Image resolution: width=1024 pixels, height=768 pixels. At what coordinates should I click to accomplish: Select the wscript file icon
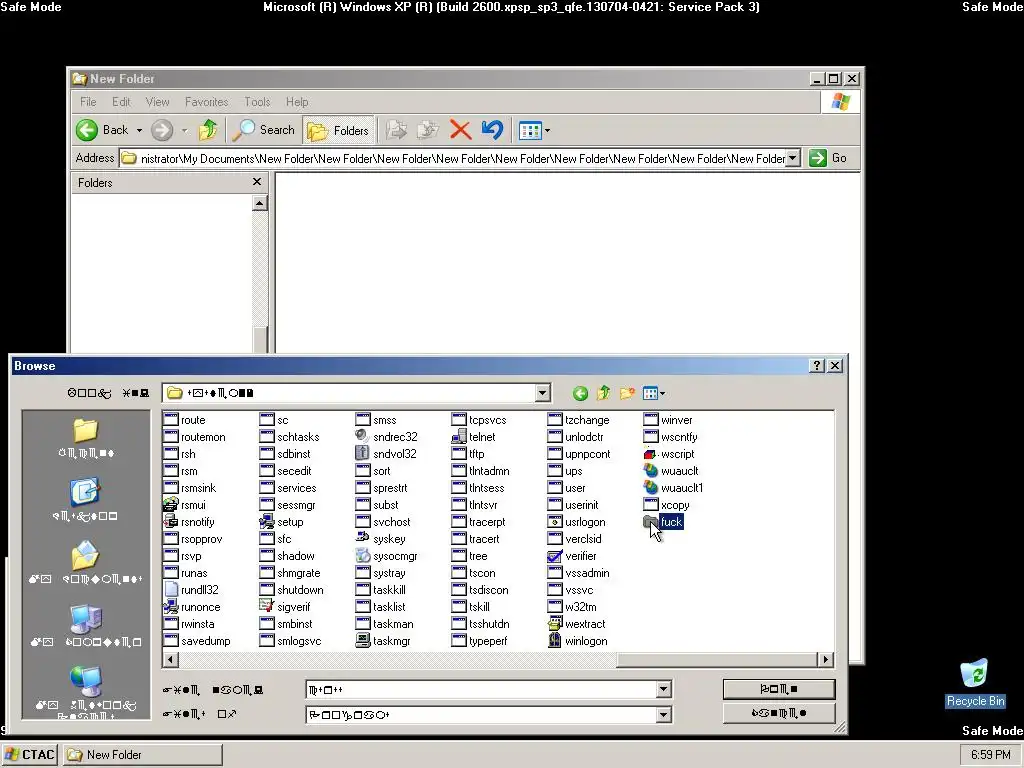[x=651, y=453]
